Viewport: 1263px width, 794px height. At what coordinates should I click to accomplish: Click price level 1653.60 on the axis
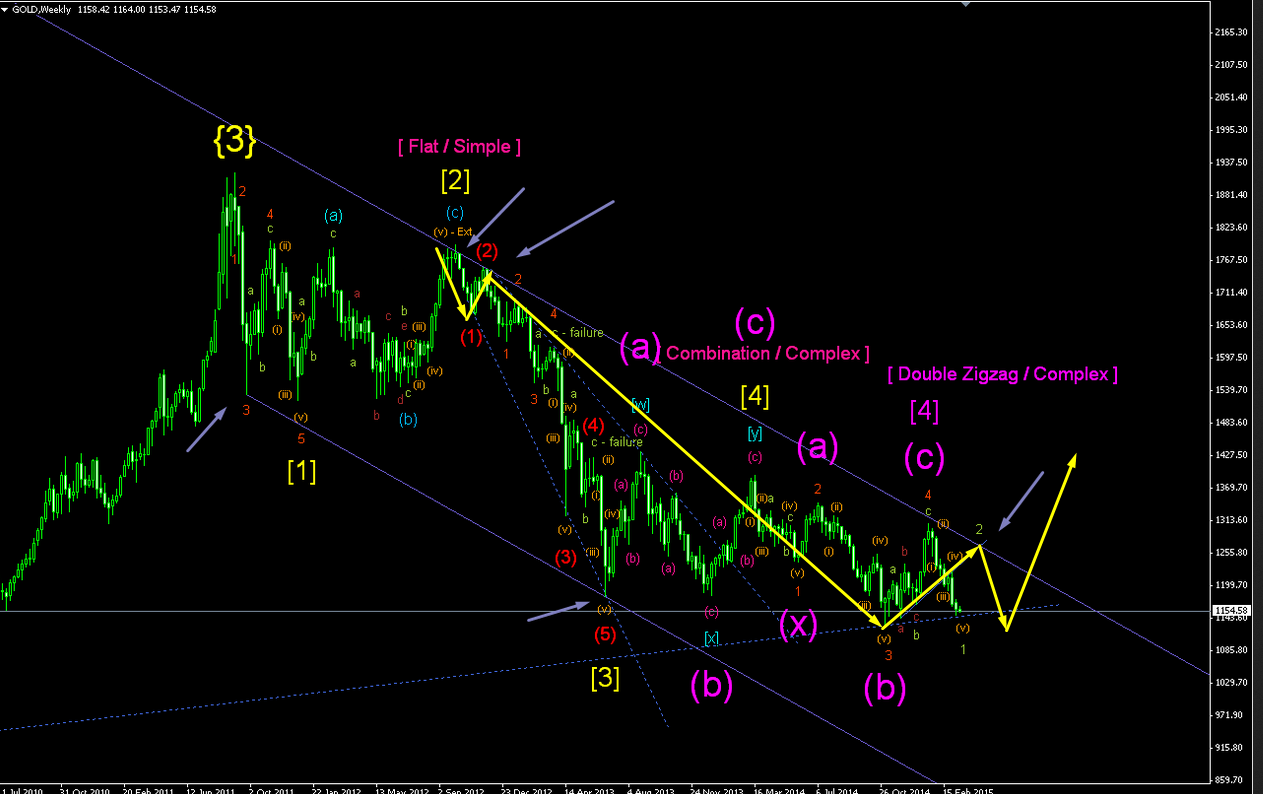pos(1231,325)
